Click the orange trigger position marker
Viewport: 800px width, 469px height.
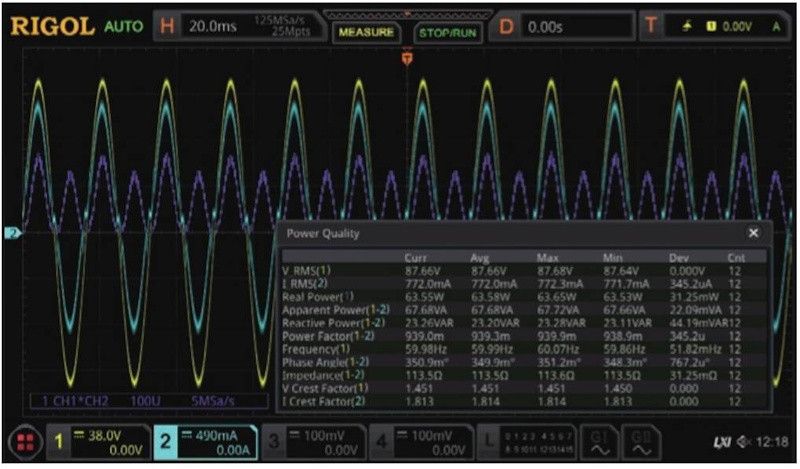click(x=406, y=60)
